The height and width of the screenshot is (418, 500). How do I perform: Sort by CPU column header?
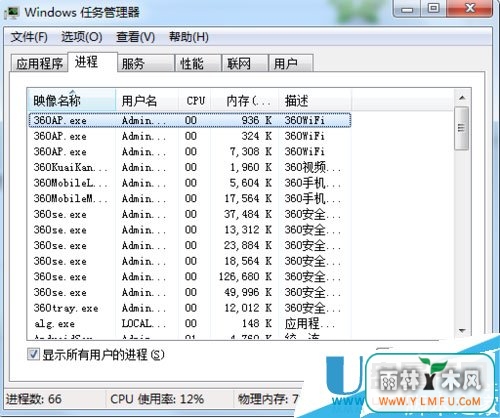pos(195,100)
